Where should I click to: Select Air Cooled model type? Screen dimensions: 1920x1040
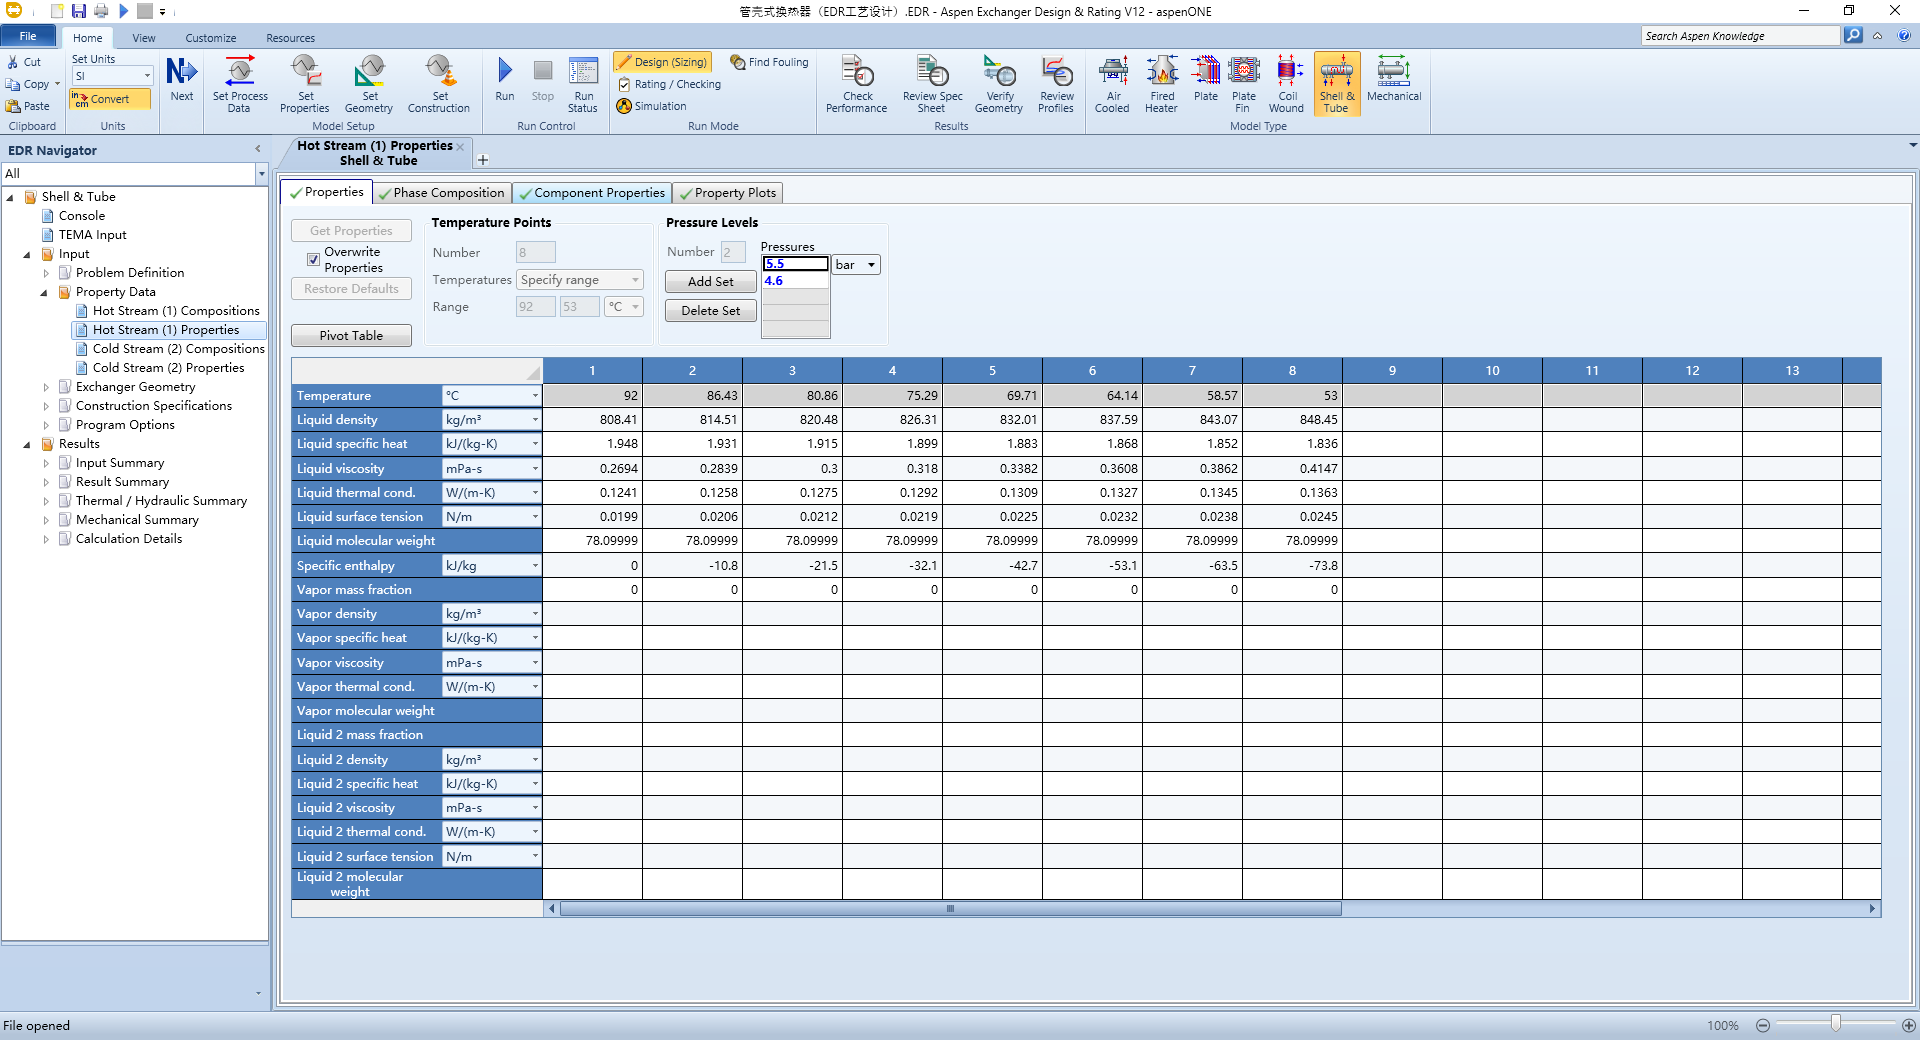(1112, 84)
